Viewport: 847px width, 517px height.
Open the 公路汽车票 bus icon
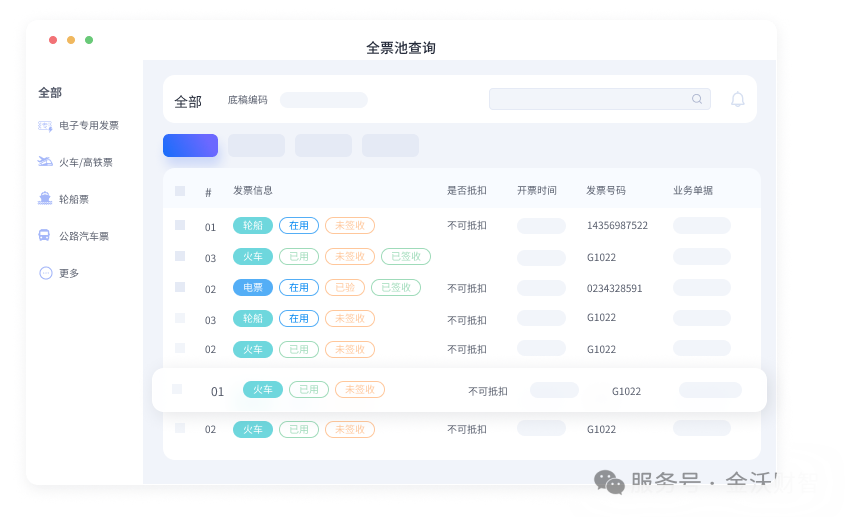[44, 235]
